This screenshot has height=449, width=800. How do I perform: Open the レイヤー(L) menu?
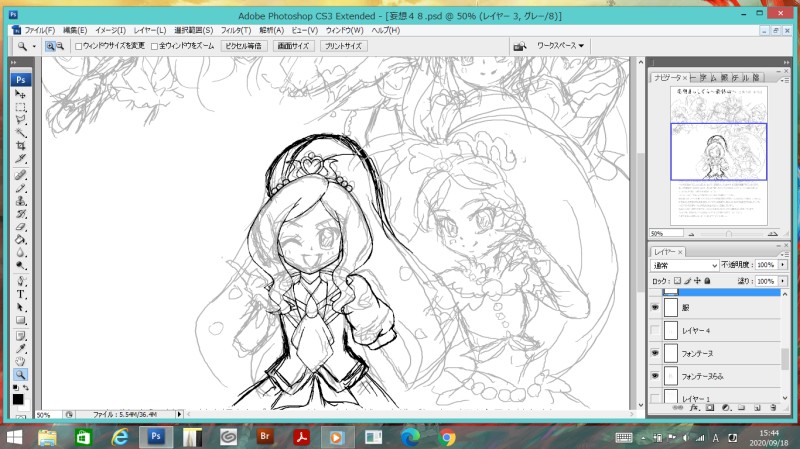click(149, 31)
